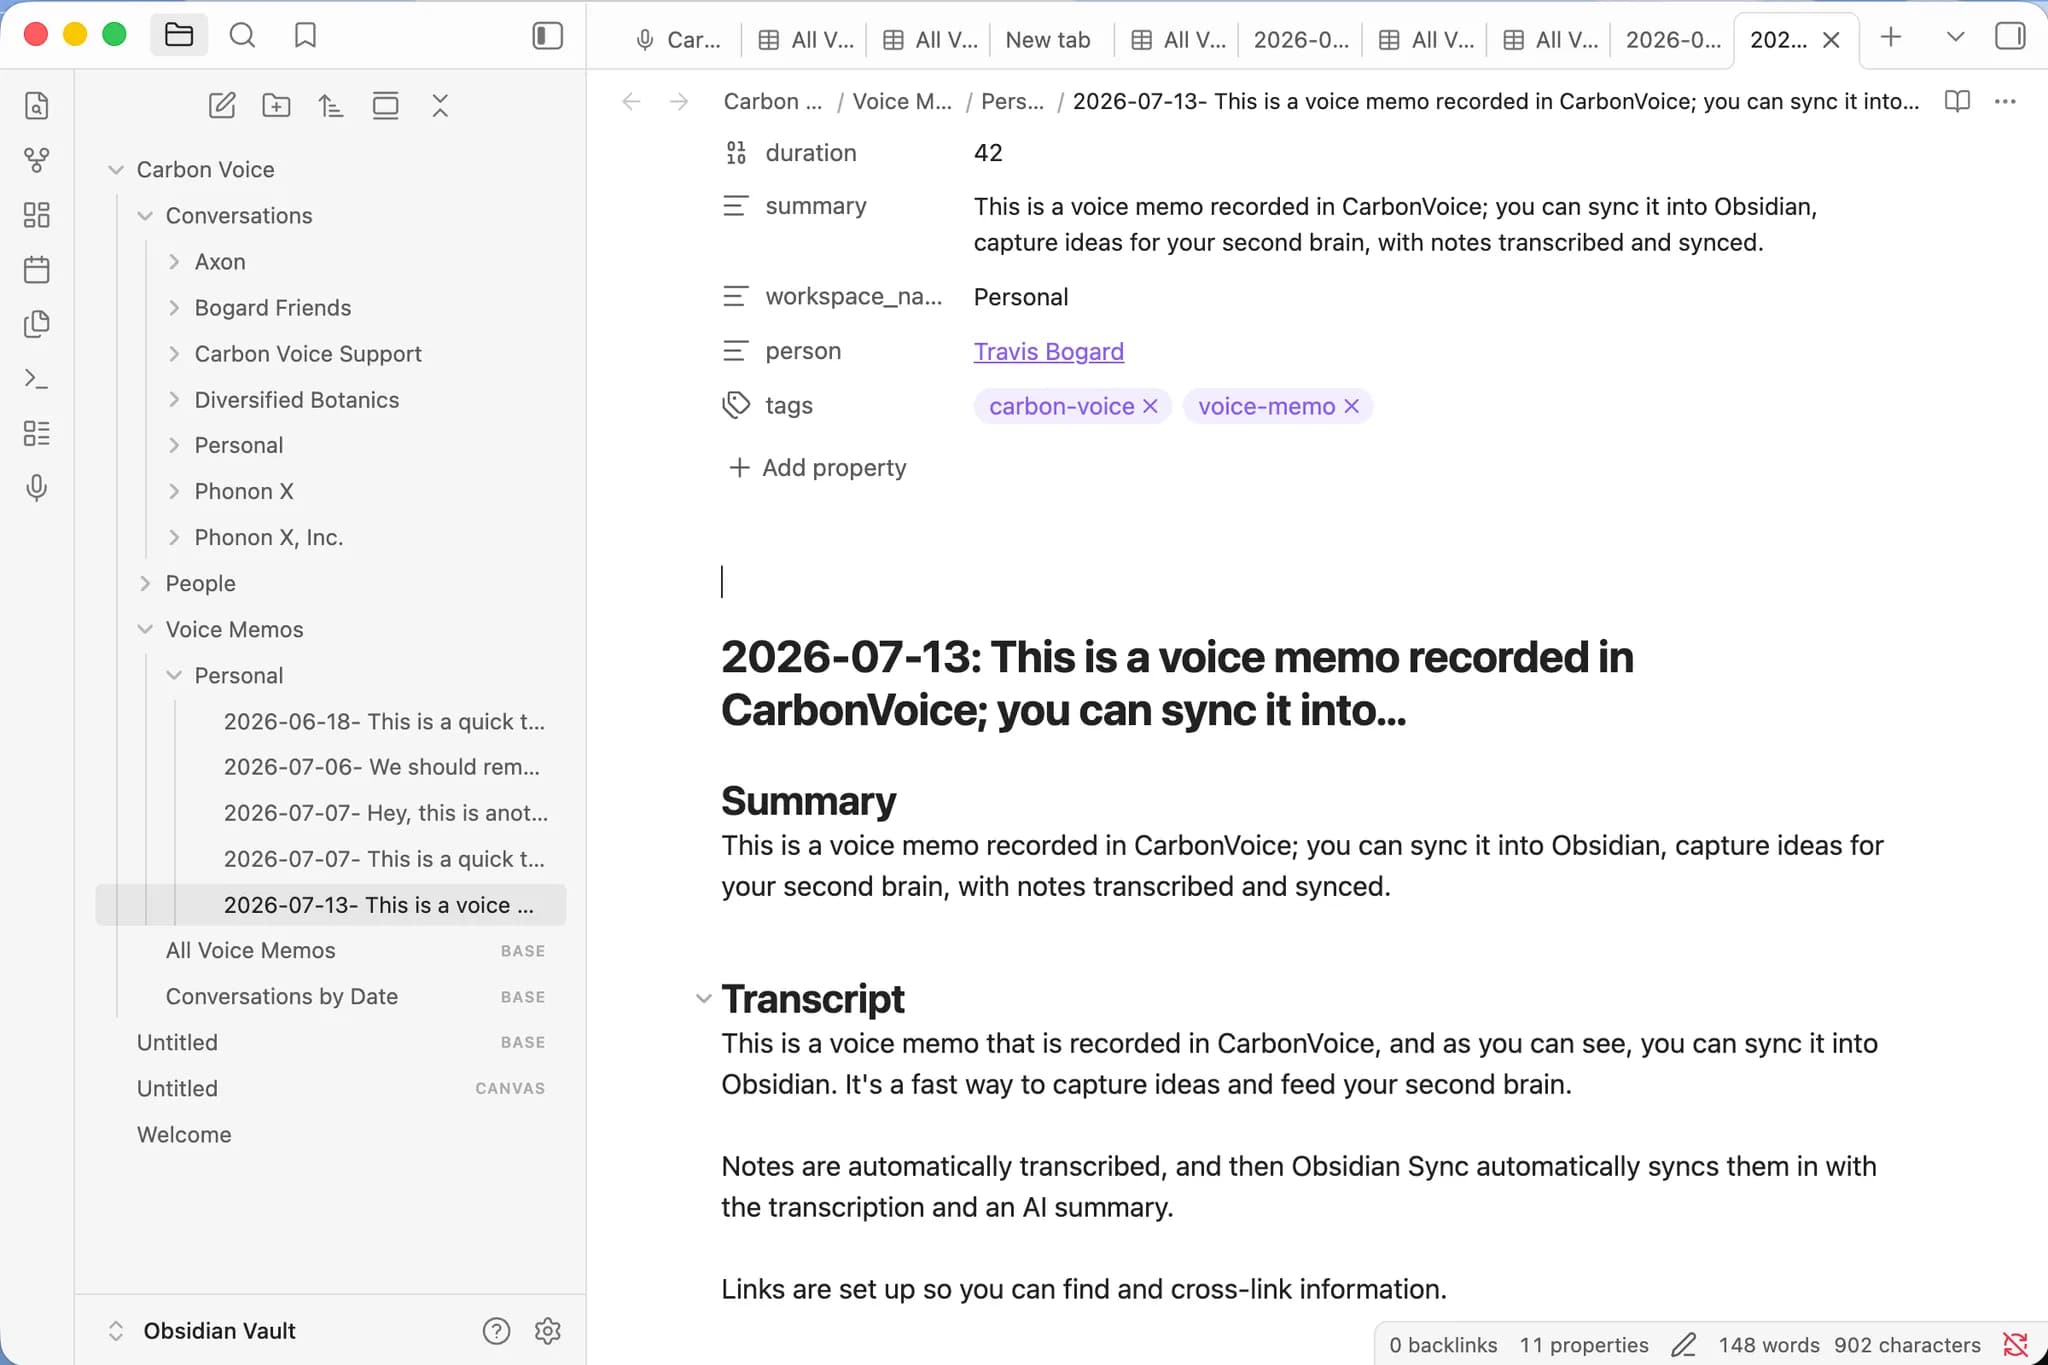Switch to the first All V... tab

(805, 40)
